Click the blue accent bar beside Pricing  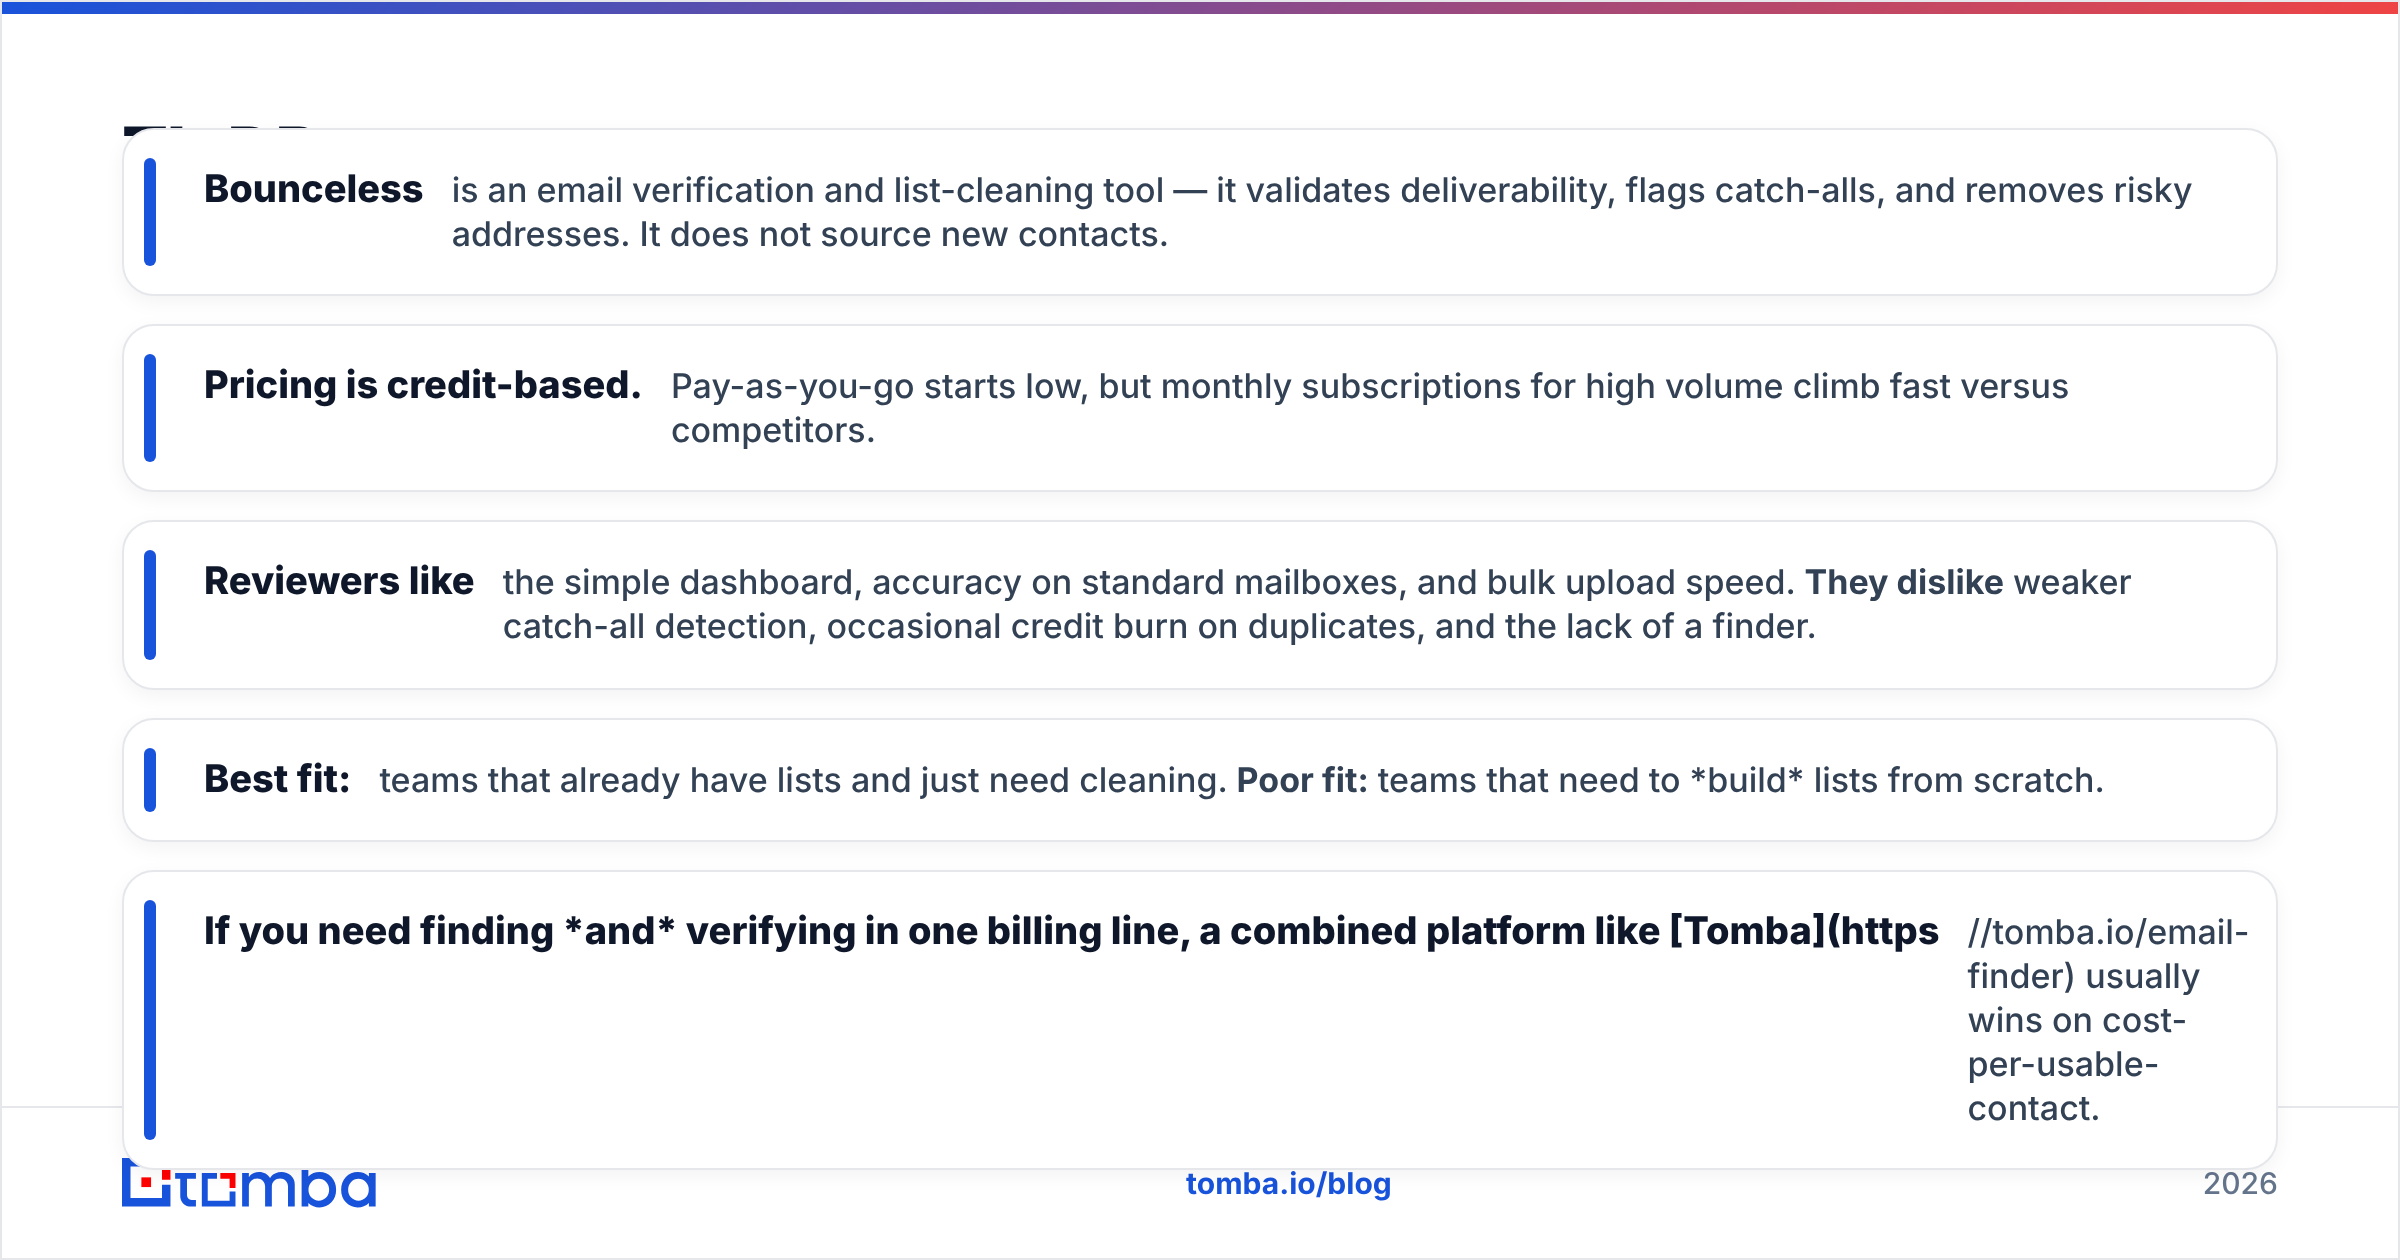click(x=150, y=408)
